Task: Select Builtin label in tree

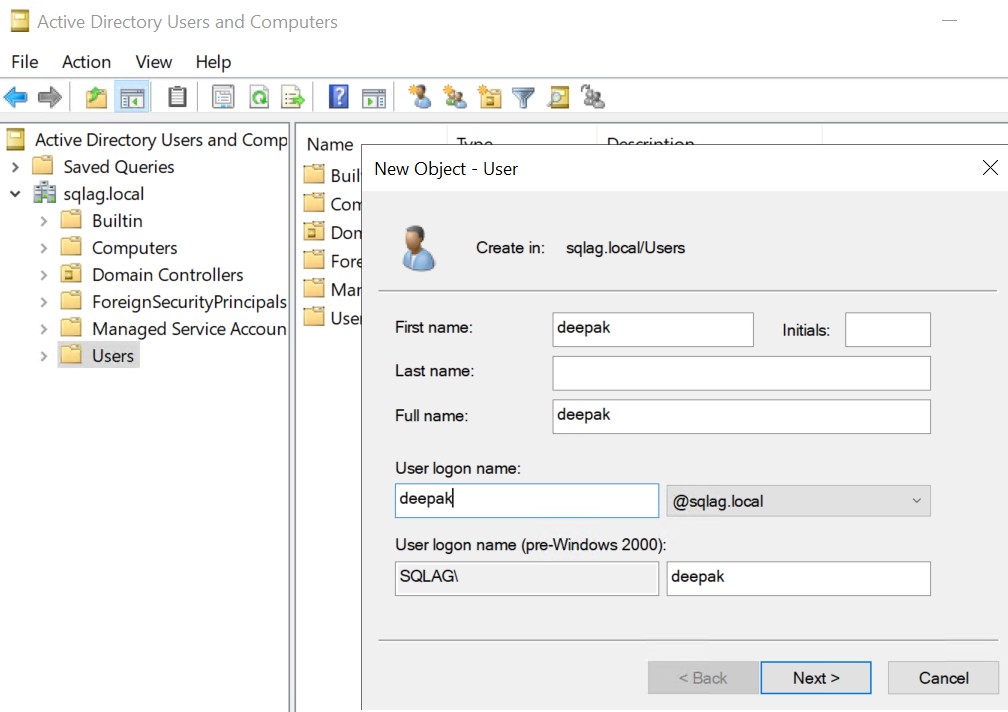Action: [117, 220]
